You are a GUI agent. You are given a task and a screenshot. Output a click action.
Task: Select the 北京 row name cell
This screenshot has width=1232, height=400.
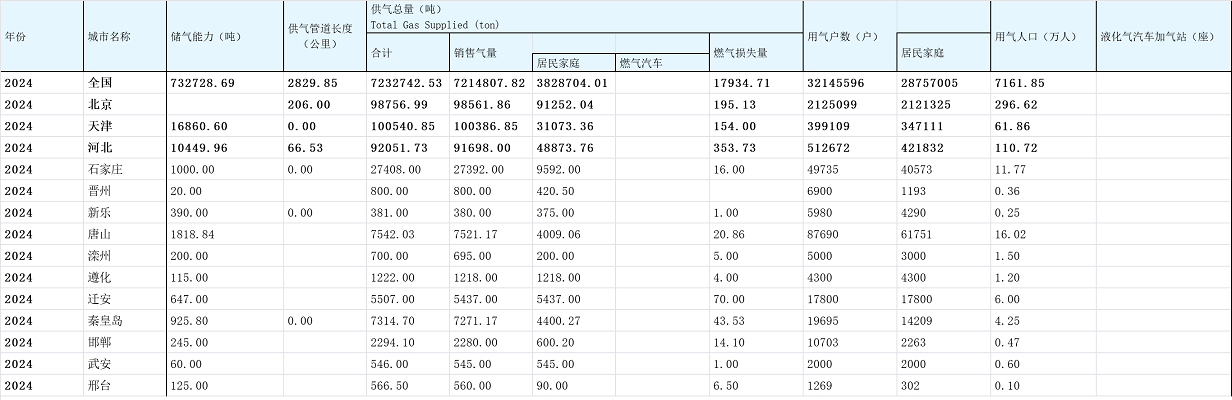pos(99,104)
